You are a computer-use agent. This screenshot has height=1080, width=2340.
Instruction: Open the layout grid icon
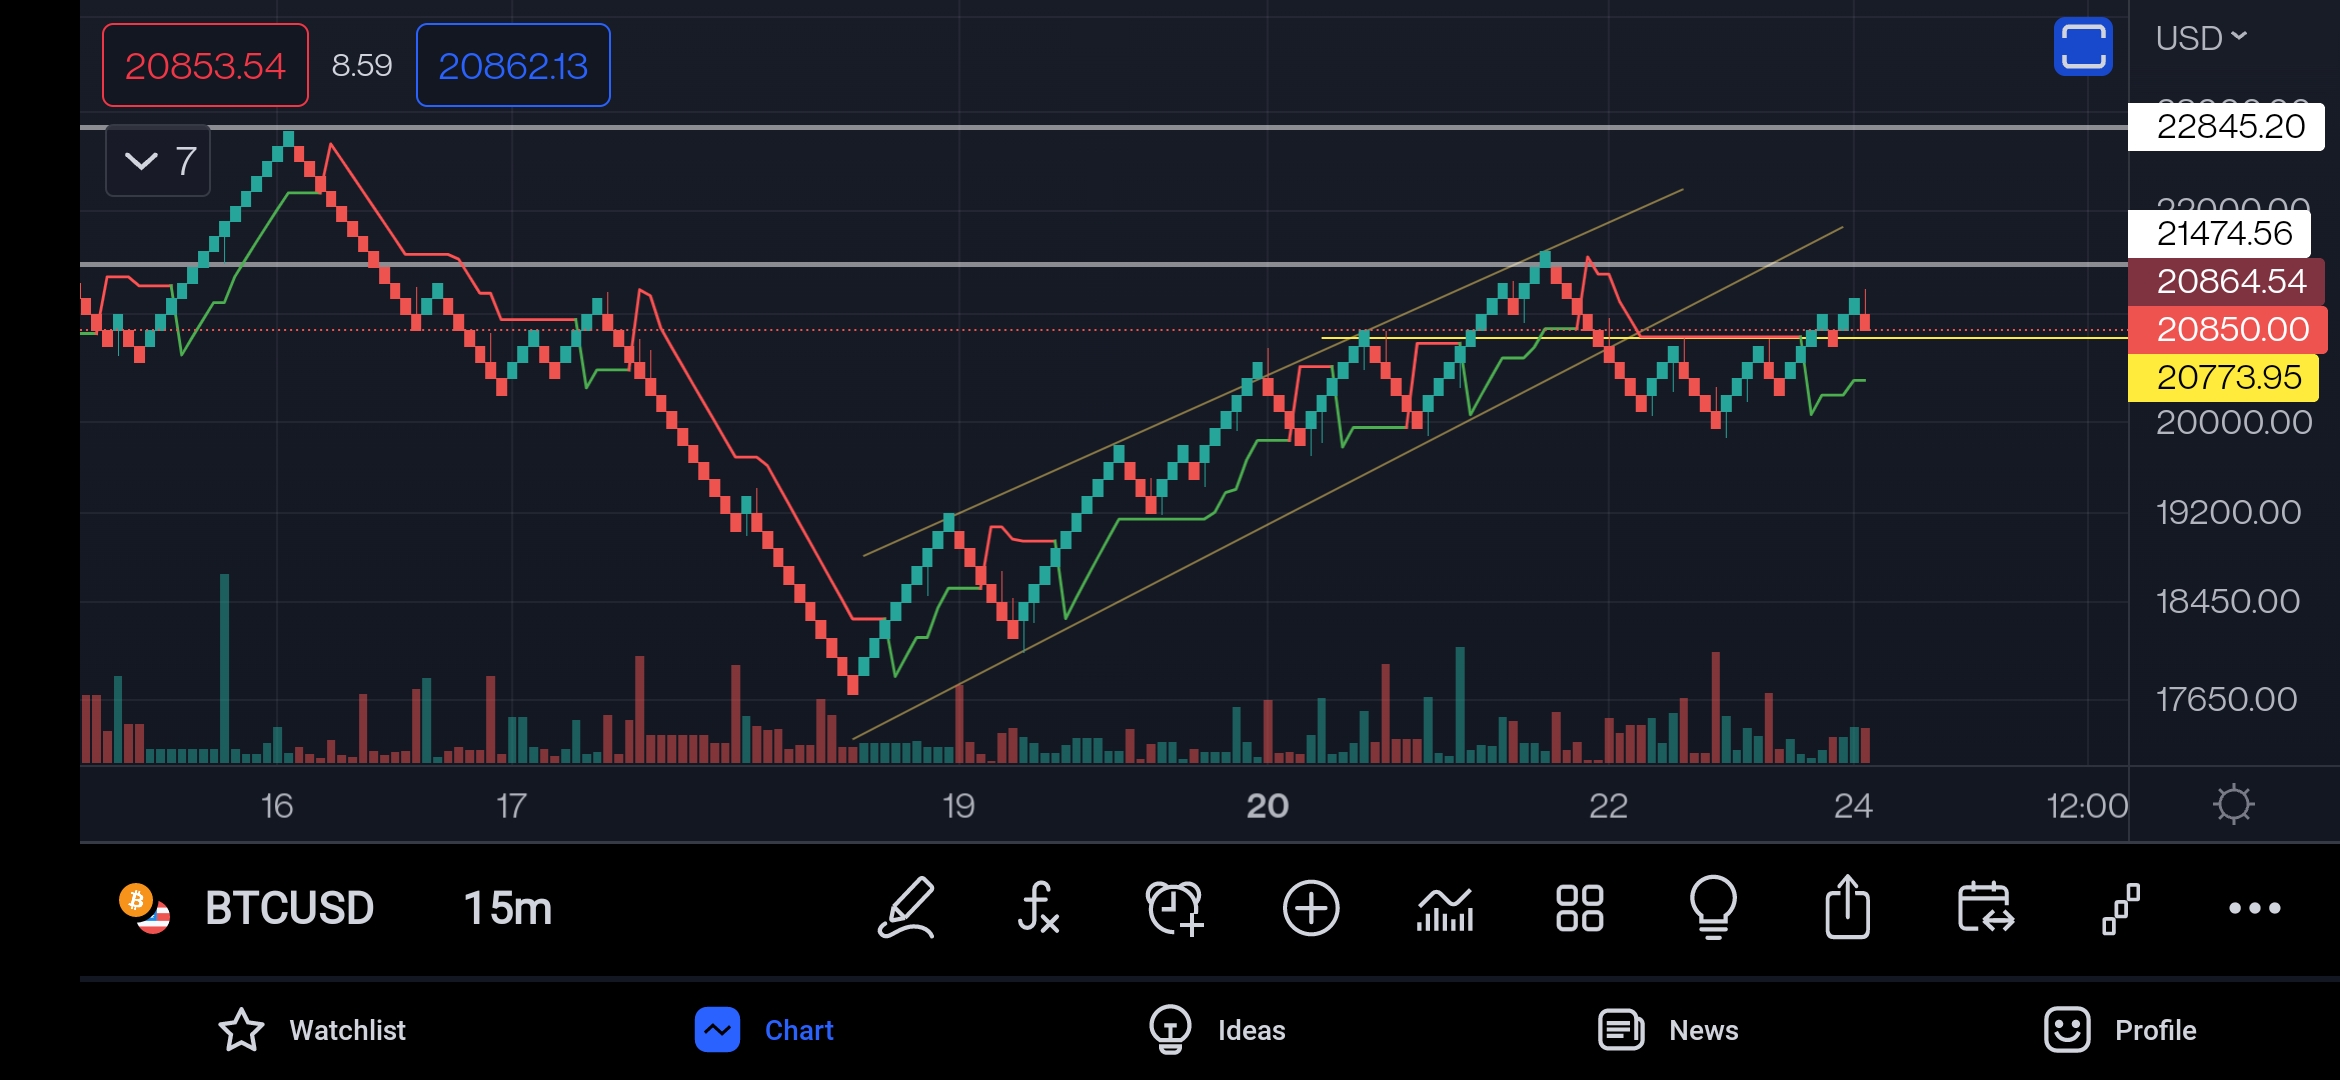click(1579, 908)
